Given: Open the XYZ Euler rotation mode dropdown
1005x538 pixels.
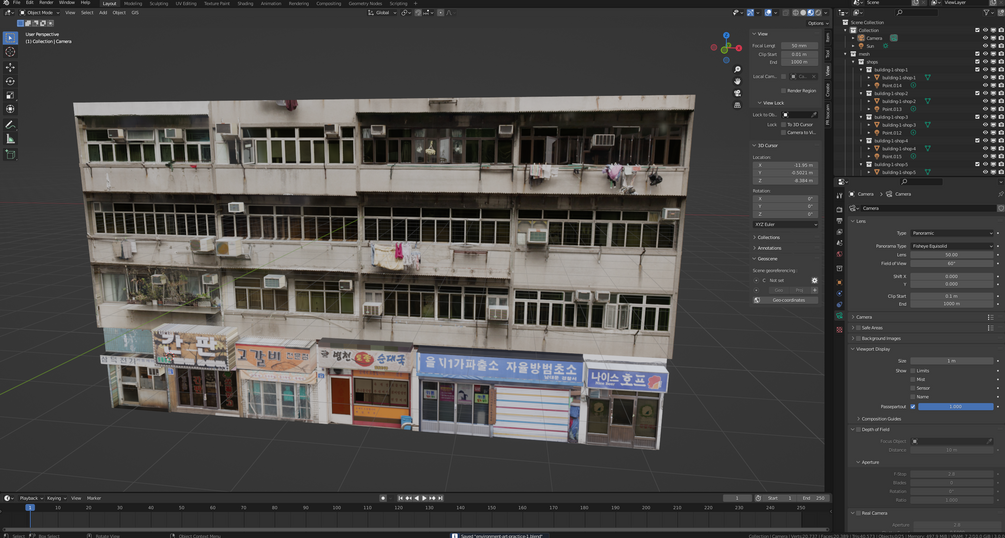Looking at the screenshot, I should (785, 225).
